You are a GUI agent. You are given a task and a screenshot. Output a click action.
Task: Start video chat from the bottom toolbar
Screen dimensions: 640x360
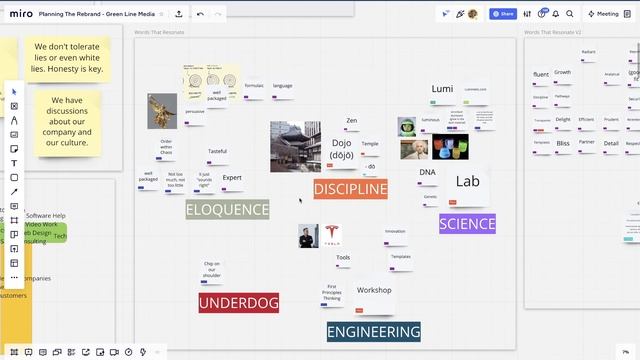pos(114,352)
